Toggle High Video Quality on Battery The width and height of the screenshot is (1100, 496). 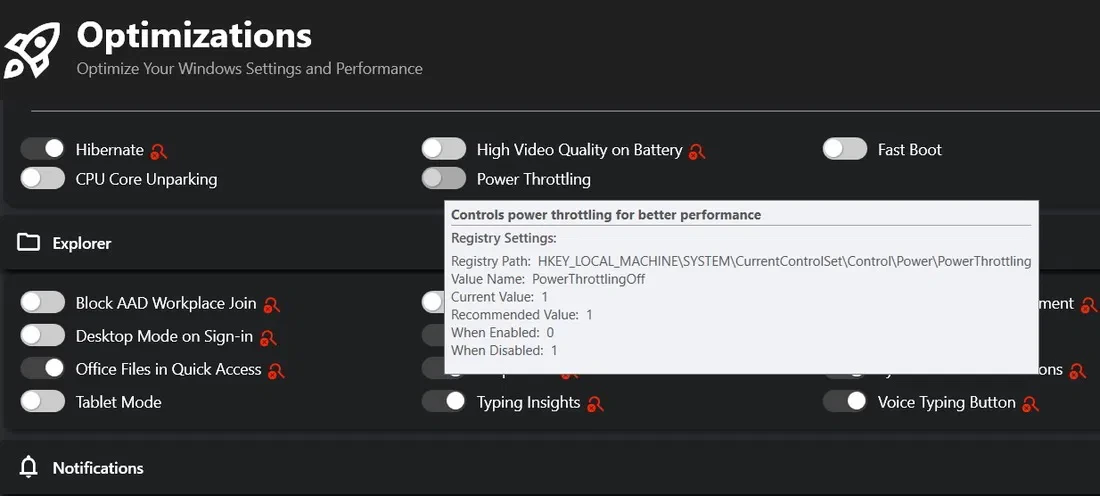click(444, 149)
